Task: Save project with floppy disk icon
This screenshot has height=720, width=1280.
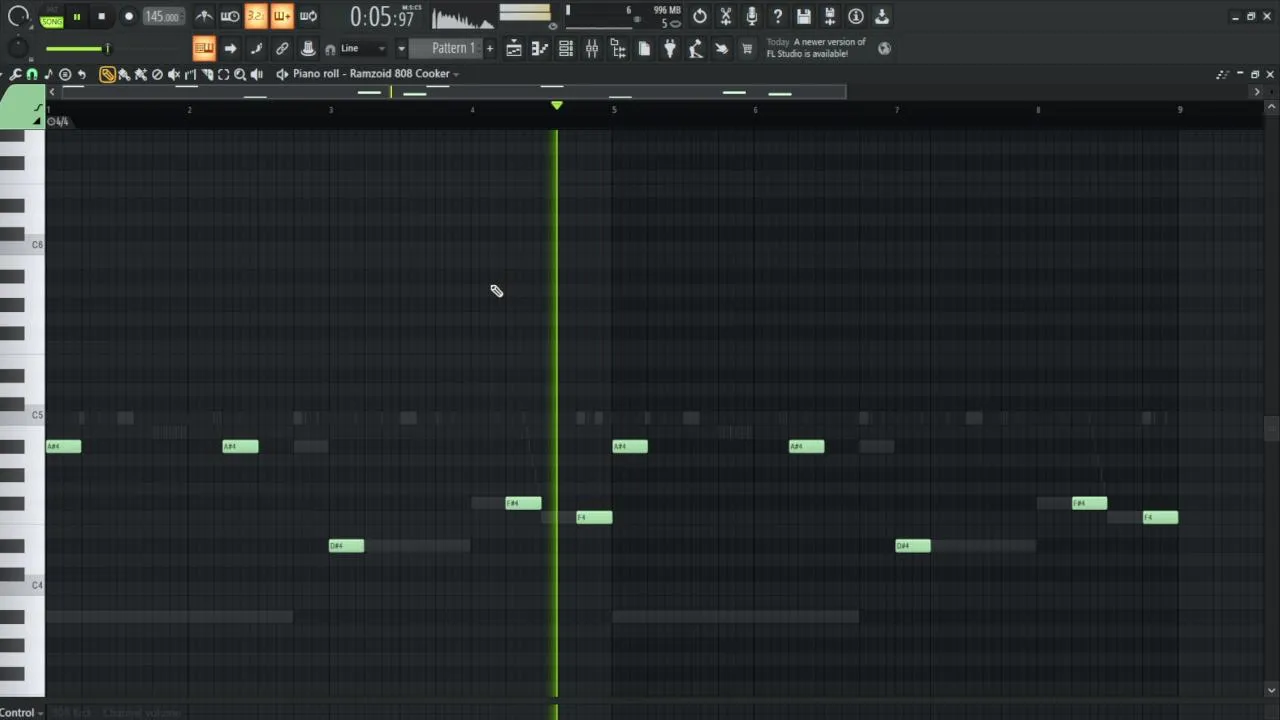Action: 804,16
